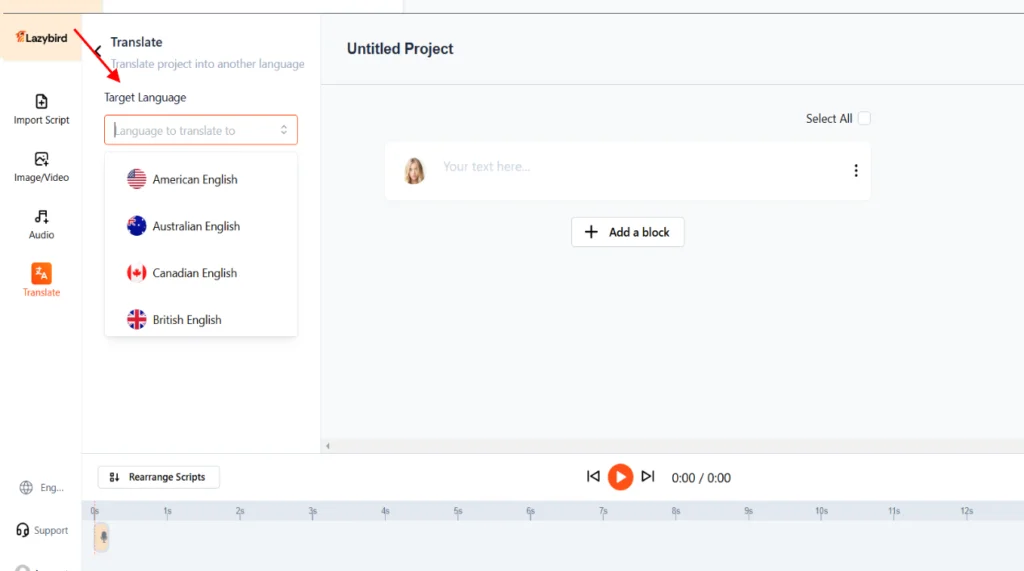Image resolution: width=1024 pixels, height=571 pixels.
Task: Choose American English from the list
Action: pyautogui.click(x=195, y=180)
